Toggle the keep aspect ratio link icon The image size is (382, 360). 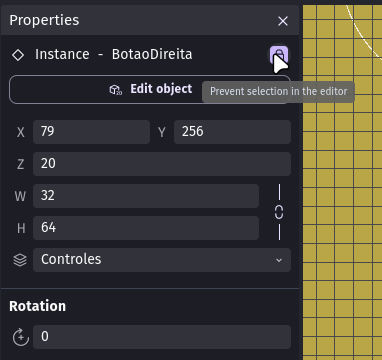tap(279, 212)
